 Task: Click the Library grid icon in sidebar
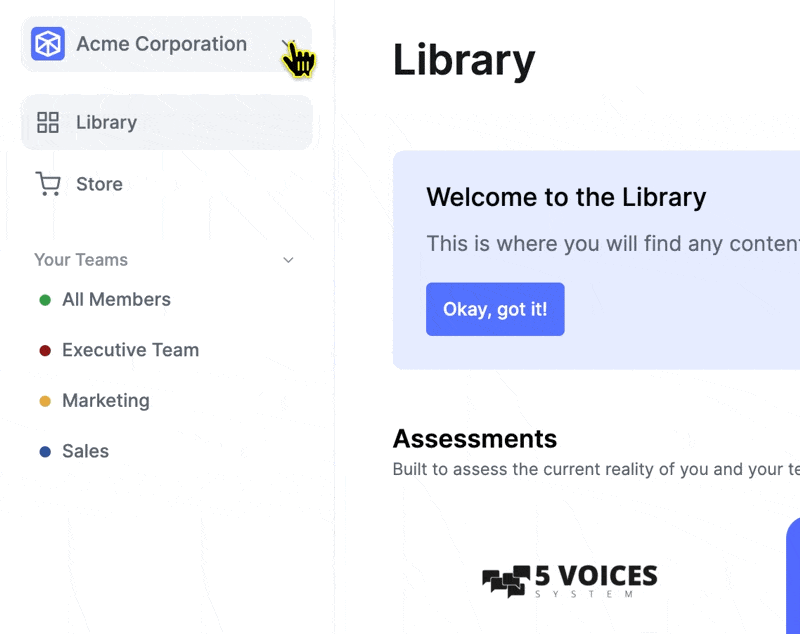point(48,122)
